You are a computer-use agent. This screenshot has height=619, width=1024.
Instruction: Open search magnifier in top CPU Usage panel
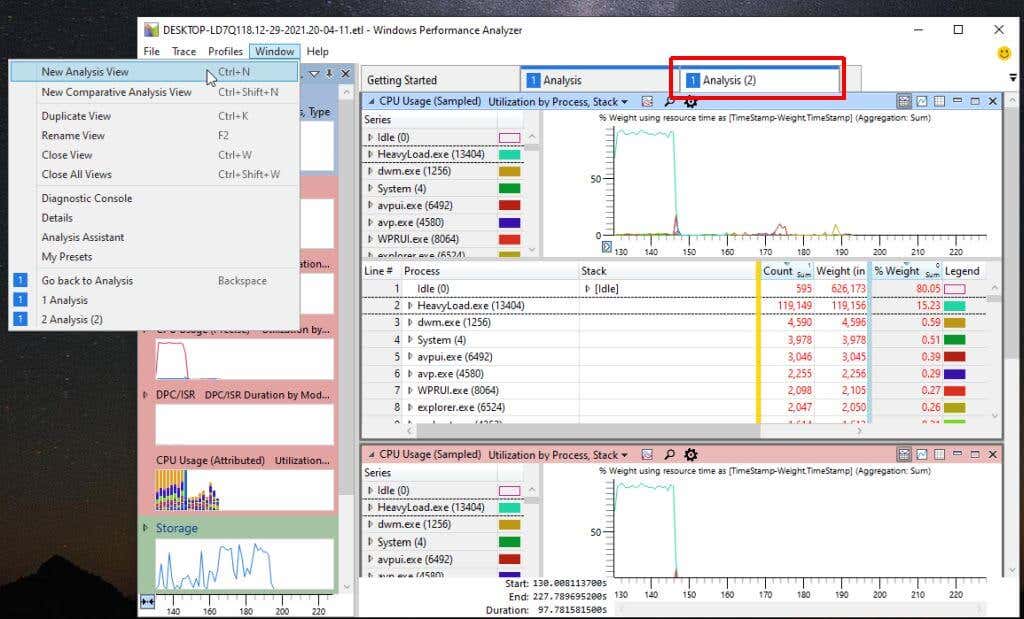click(668, 101)
